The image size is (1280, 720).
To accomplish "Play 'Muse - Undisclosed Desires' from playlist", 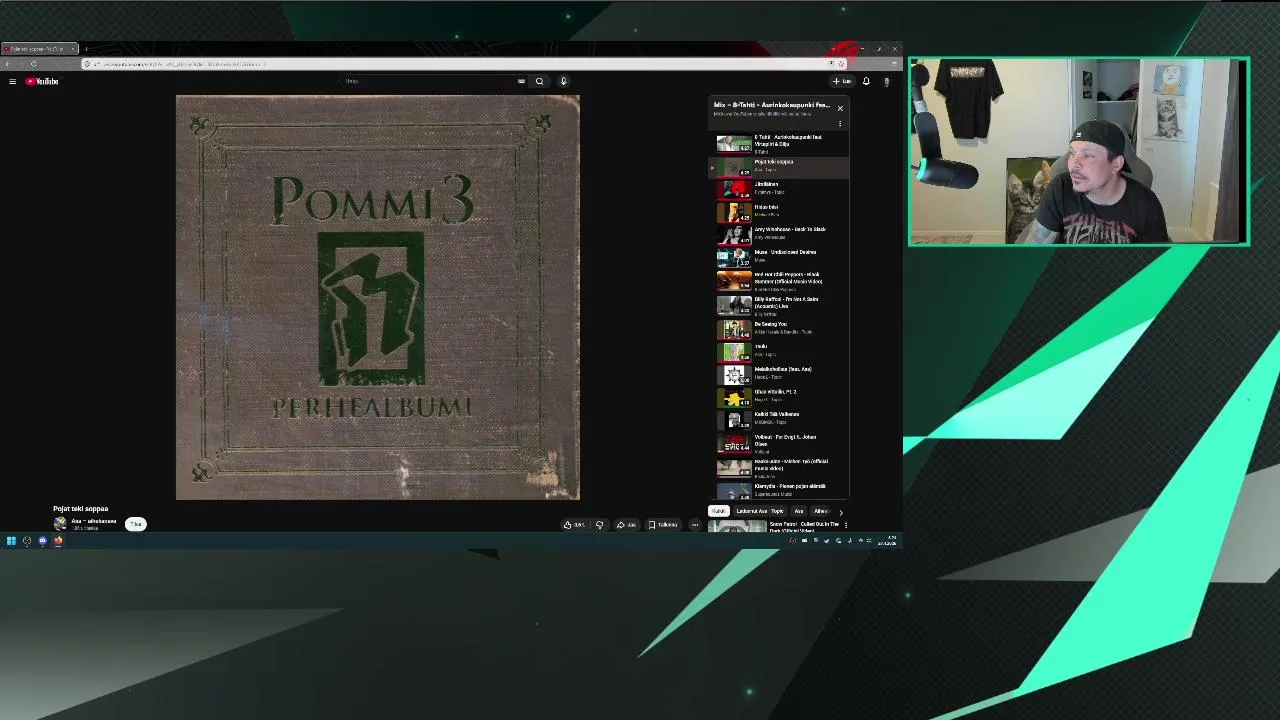I will (780, 256).
